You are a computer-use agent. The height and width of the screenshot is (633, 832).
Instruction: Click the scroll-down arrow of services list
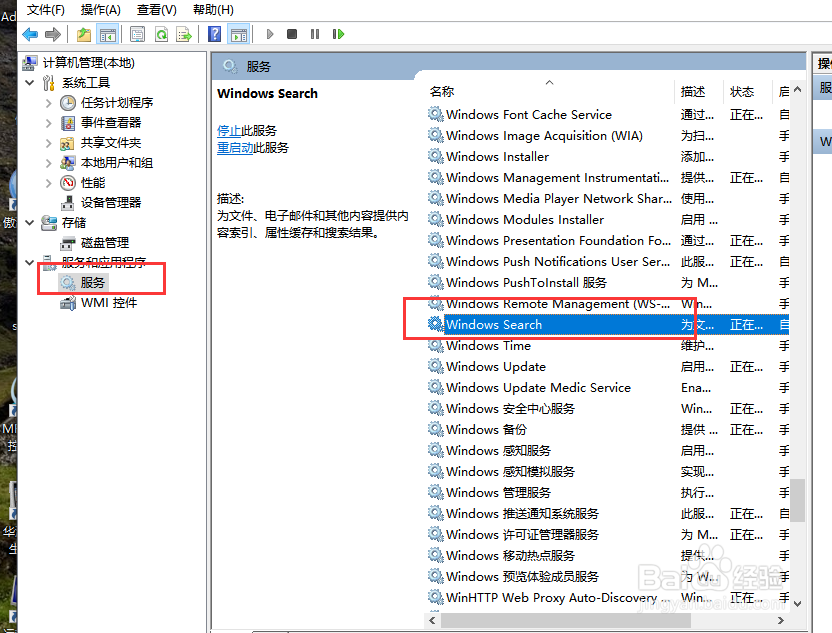tap(797, 604)
